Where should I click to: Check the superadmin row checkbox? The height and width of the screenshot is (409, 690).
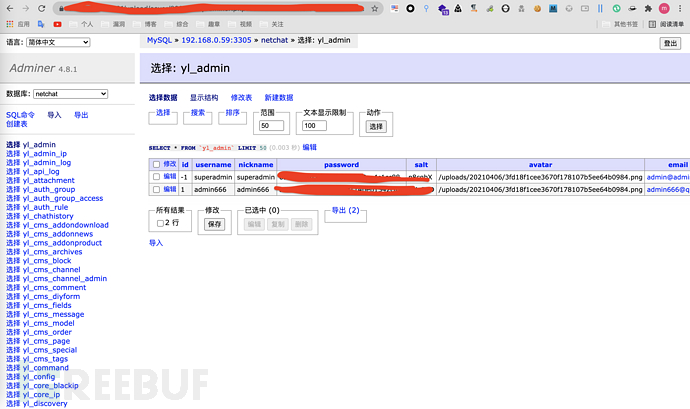[156, 177]
